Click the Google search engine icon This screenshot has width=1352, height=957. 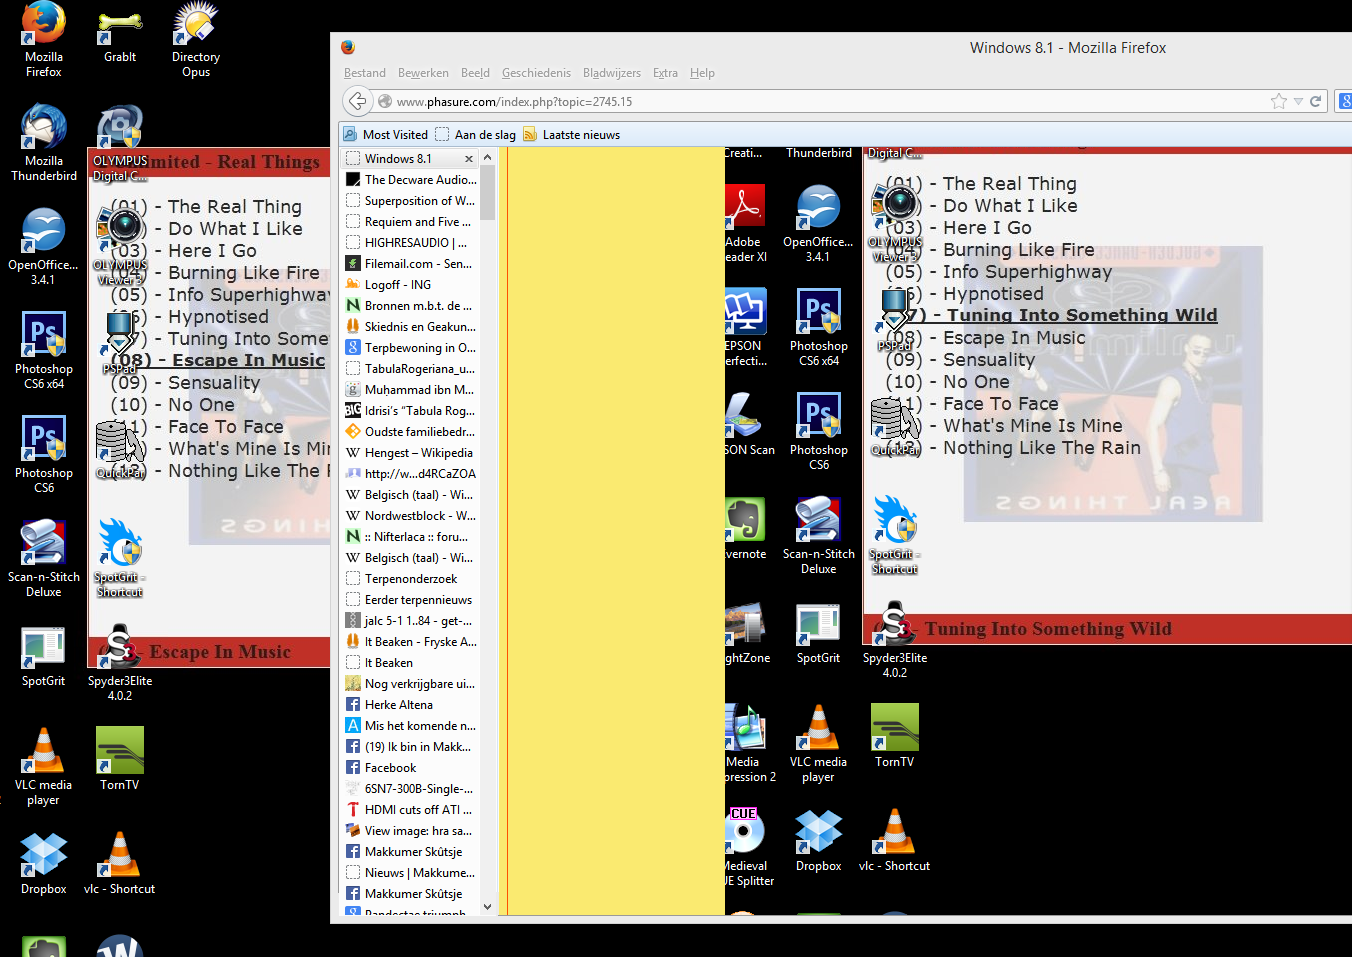[1346, 101]
